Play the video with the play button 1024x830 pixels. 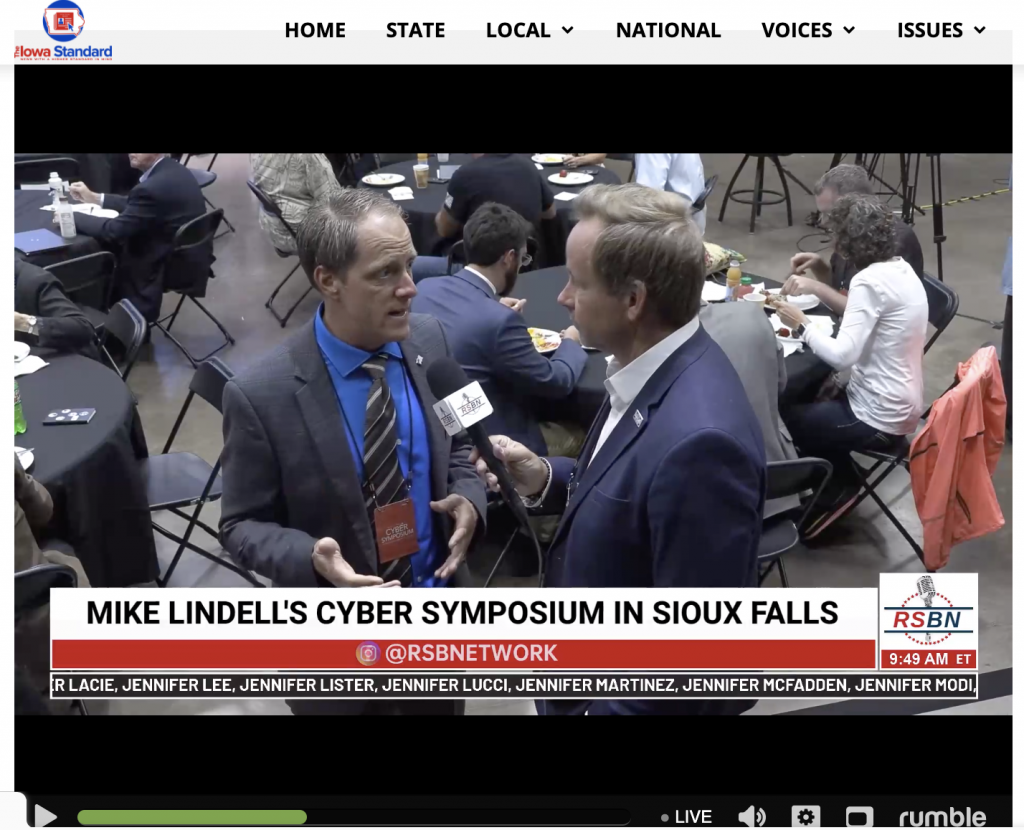44,816
